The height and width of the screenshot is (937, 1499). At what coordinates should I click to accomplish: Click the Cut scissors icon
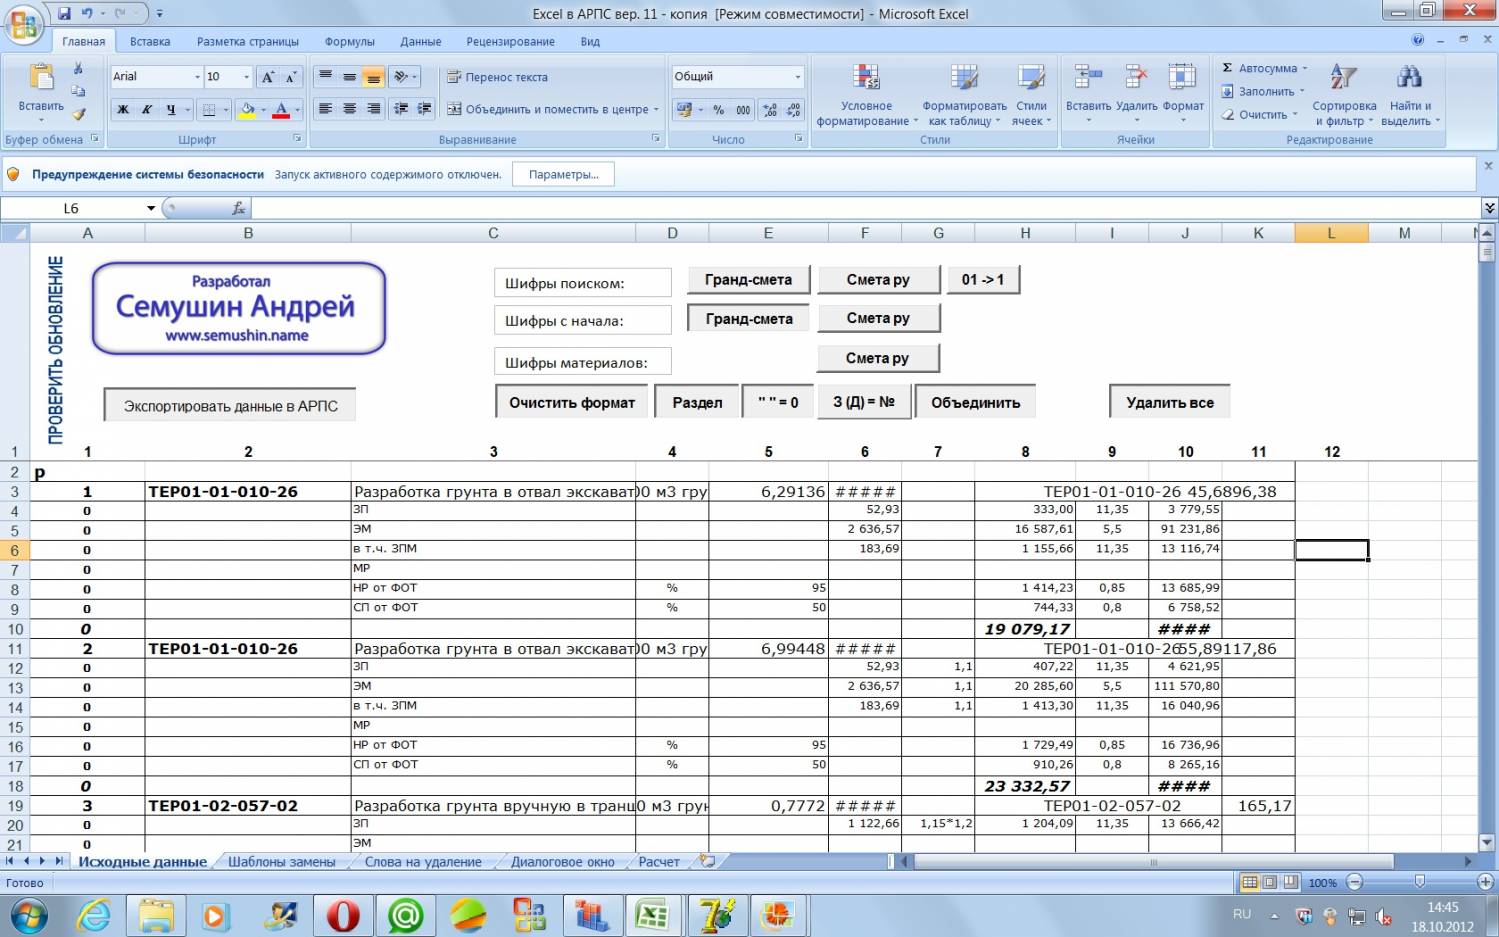point(78,69)
